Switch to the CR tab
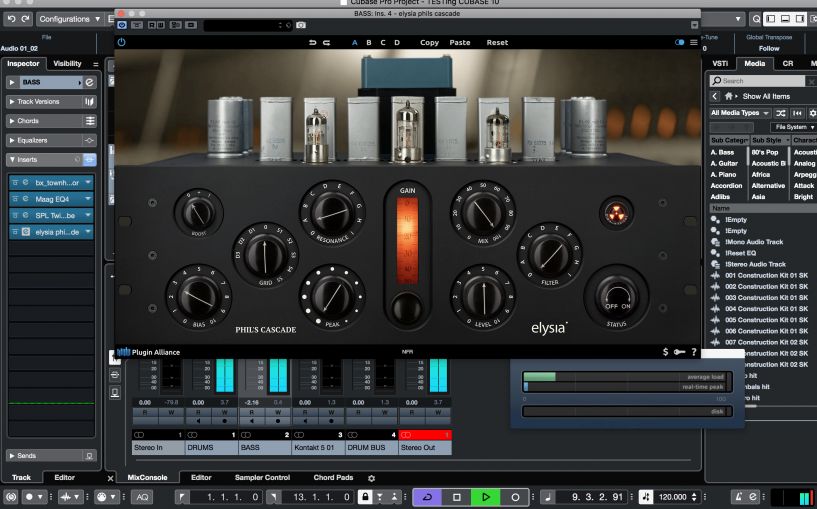The image size is (817, 509). pyautogui.click(x=788, y=64)
